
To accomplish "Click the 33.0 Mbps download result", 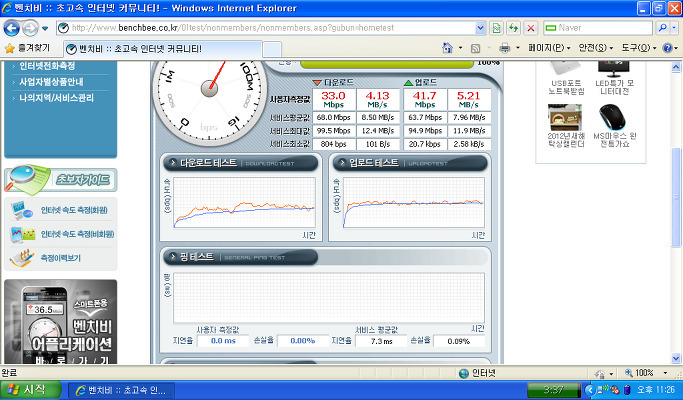I will (x=333, y=100).
